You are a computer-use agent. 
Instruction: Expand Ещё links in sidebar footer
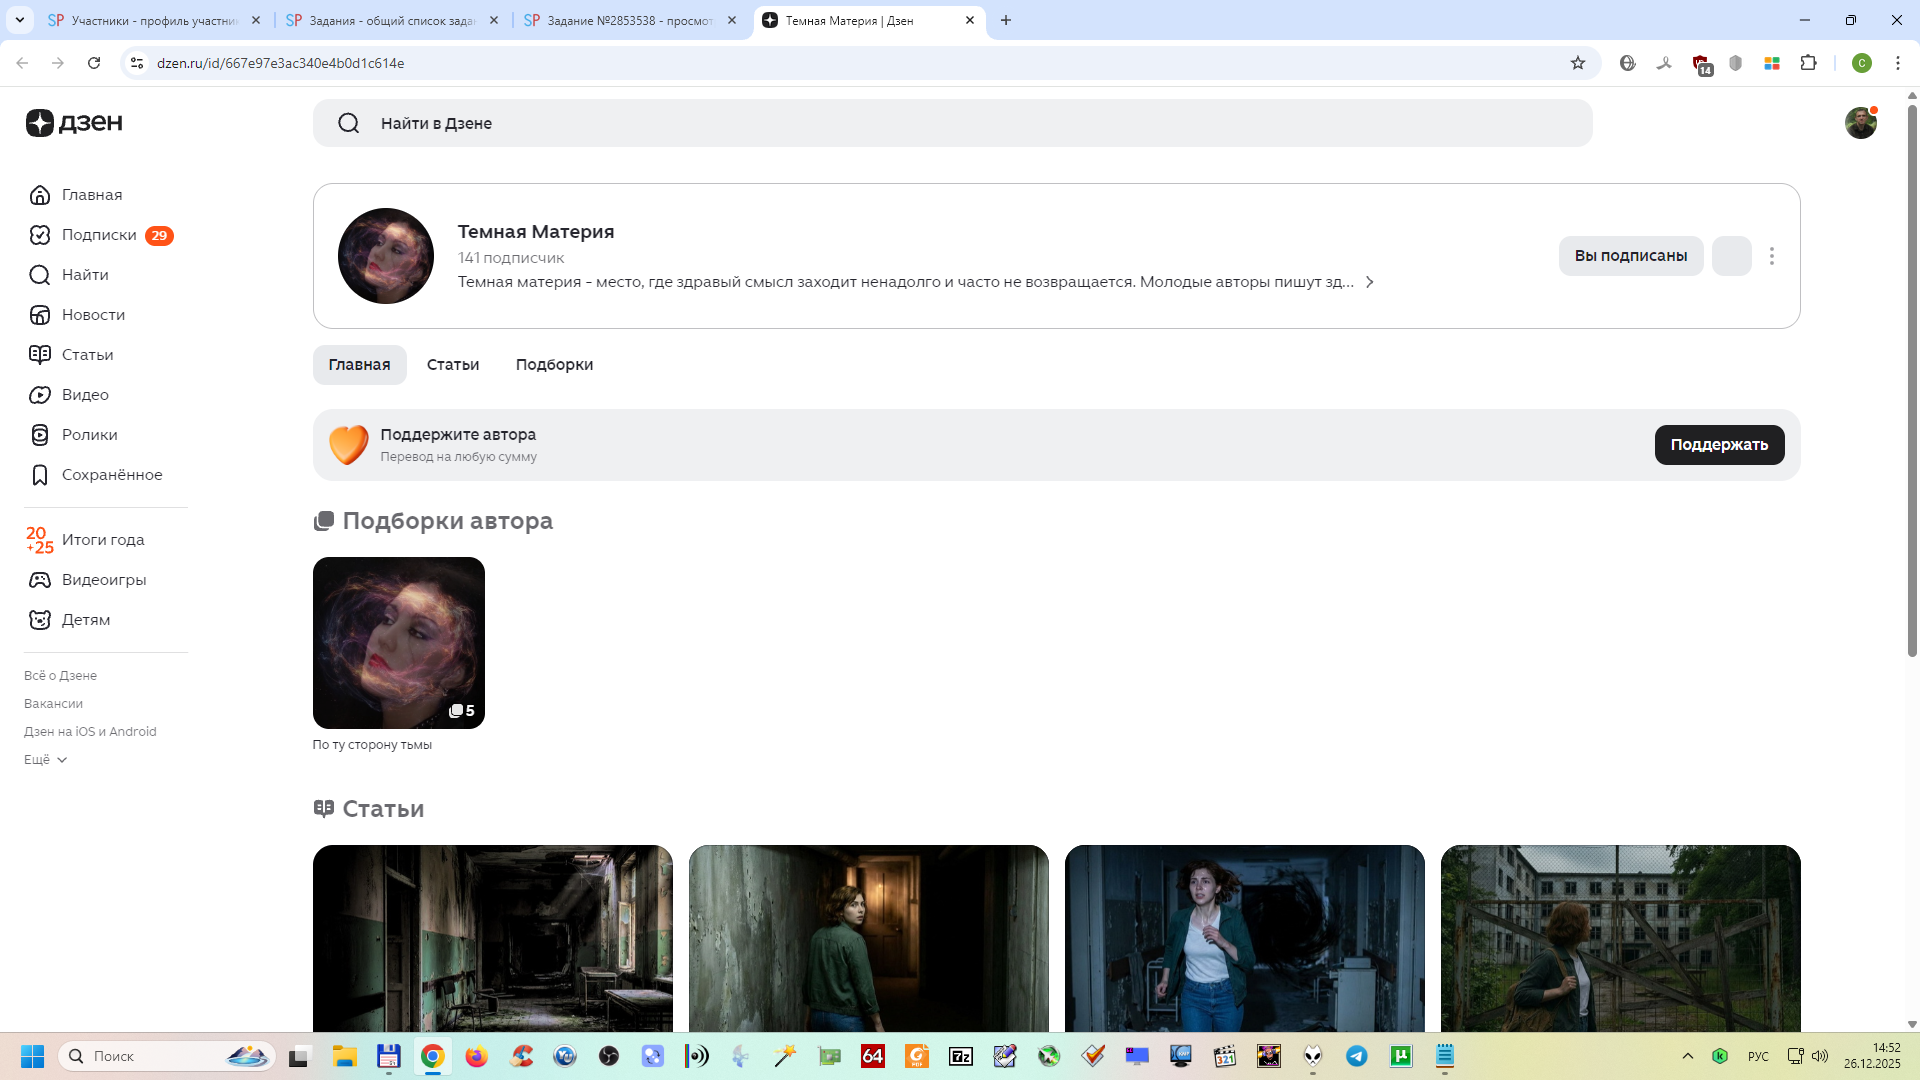(x=46, y=760)
